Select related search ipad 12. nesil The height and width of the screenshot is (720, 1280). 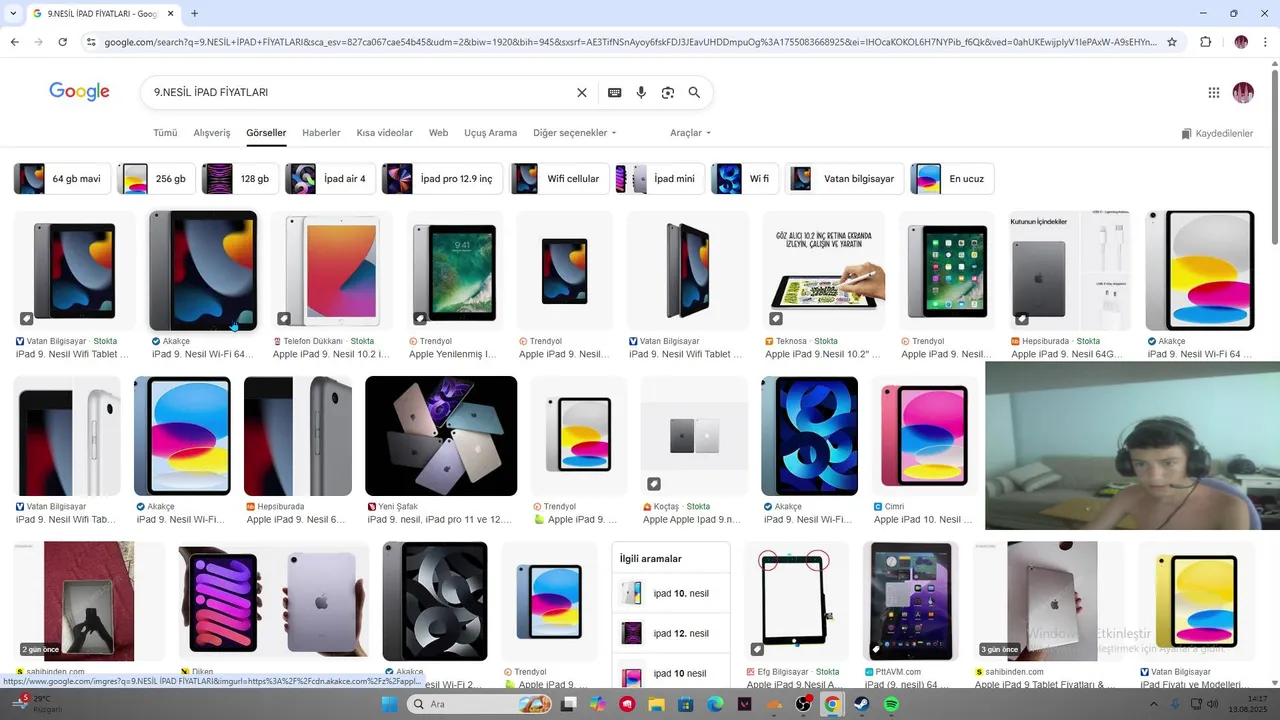[671, 633]
